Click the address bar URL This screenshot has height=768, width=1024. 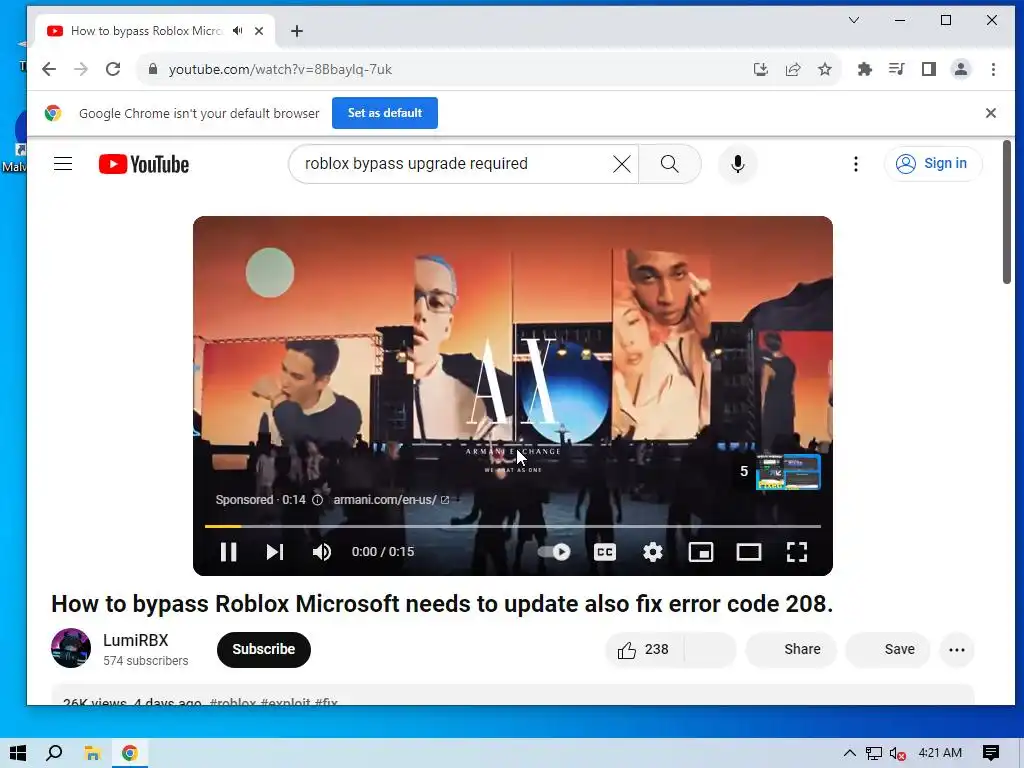(x=280, y=69)
